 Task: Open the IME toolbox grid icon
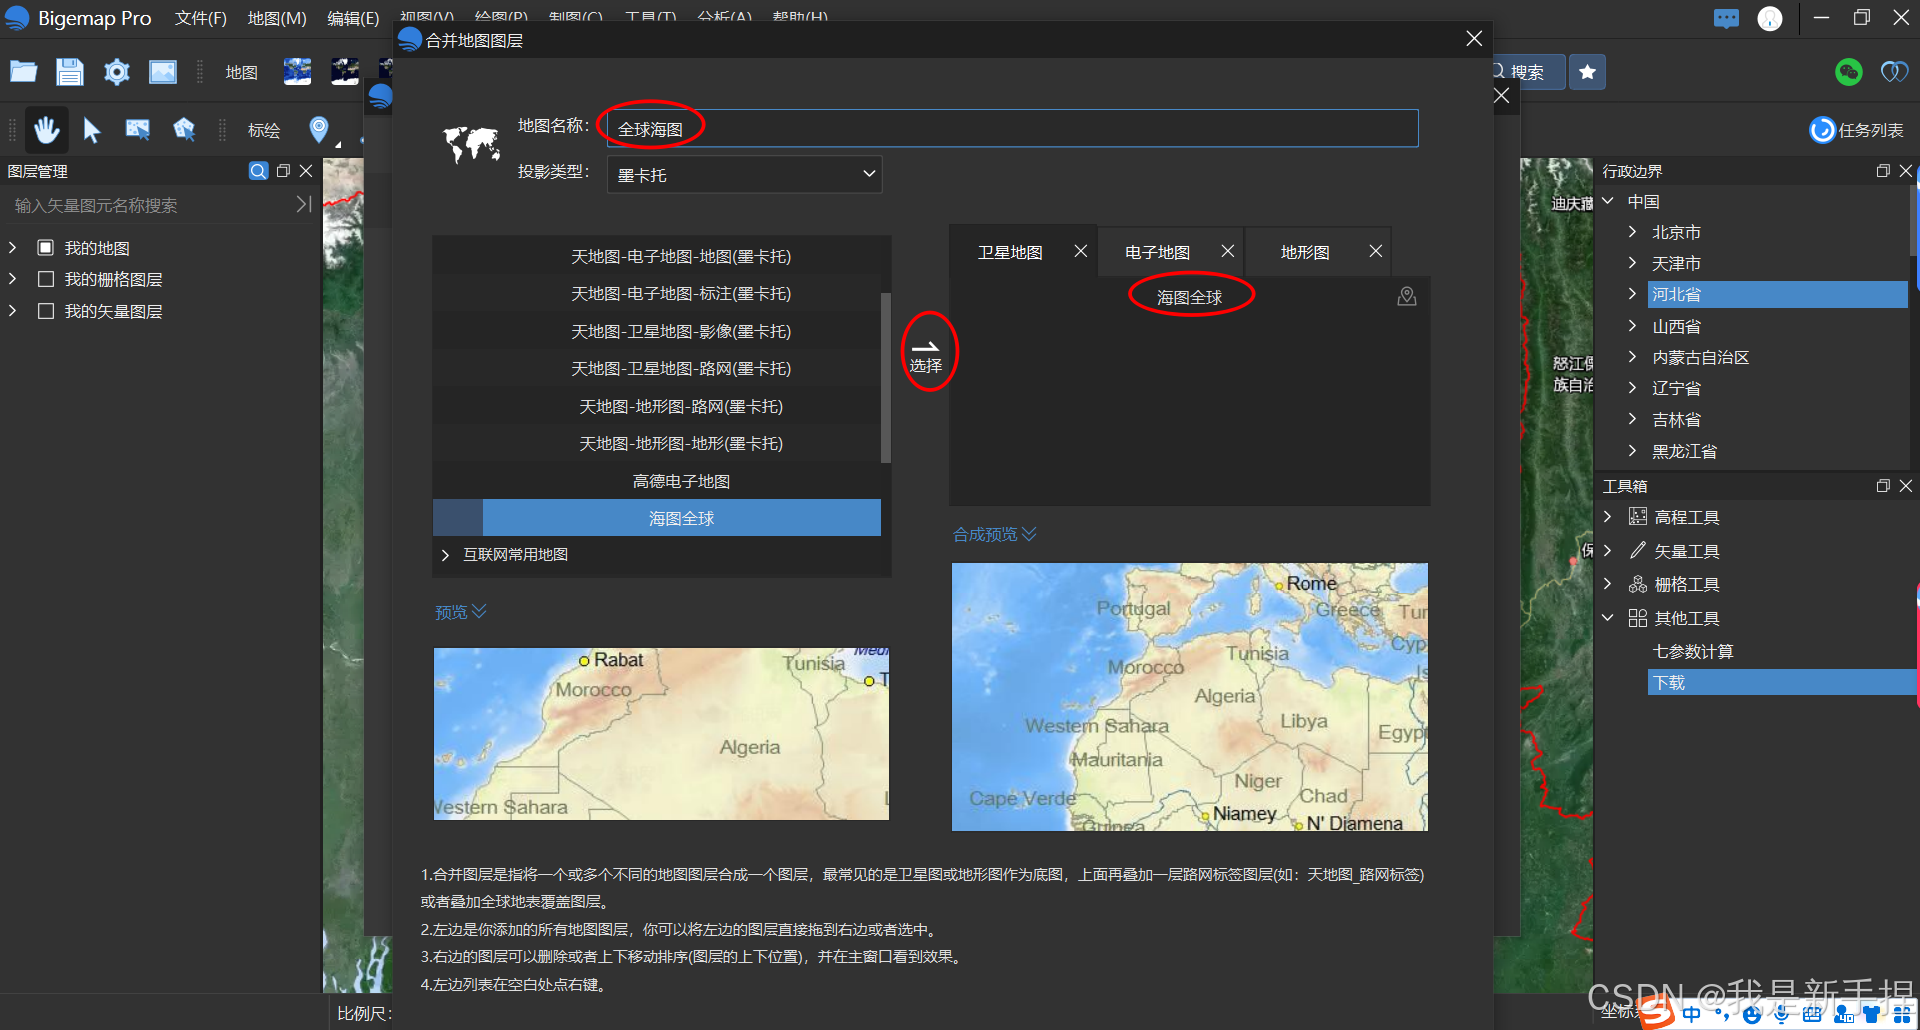click(x=1902, y=1015)
